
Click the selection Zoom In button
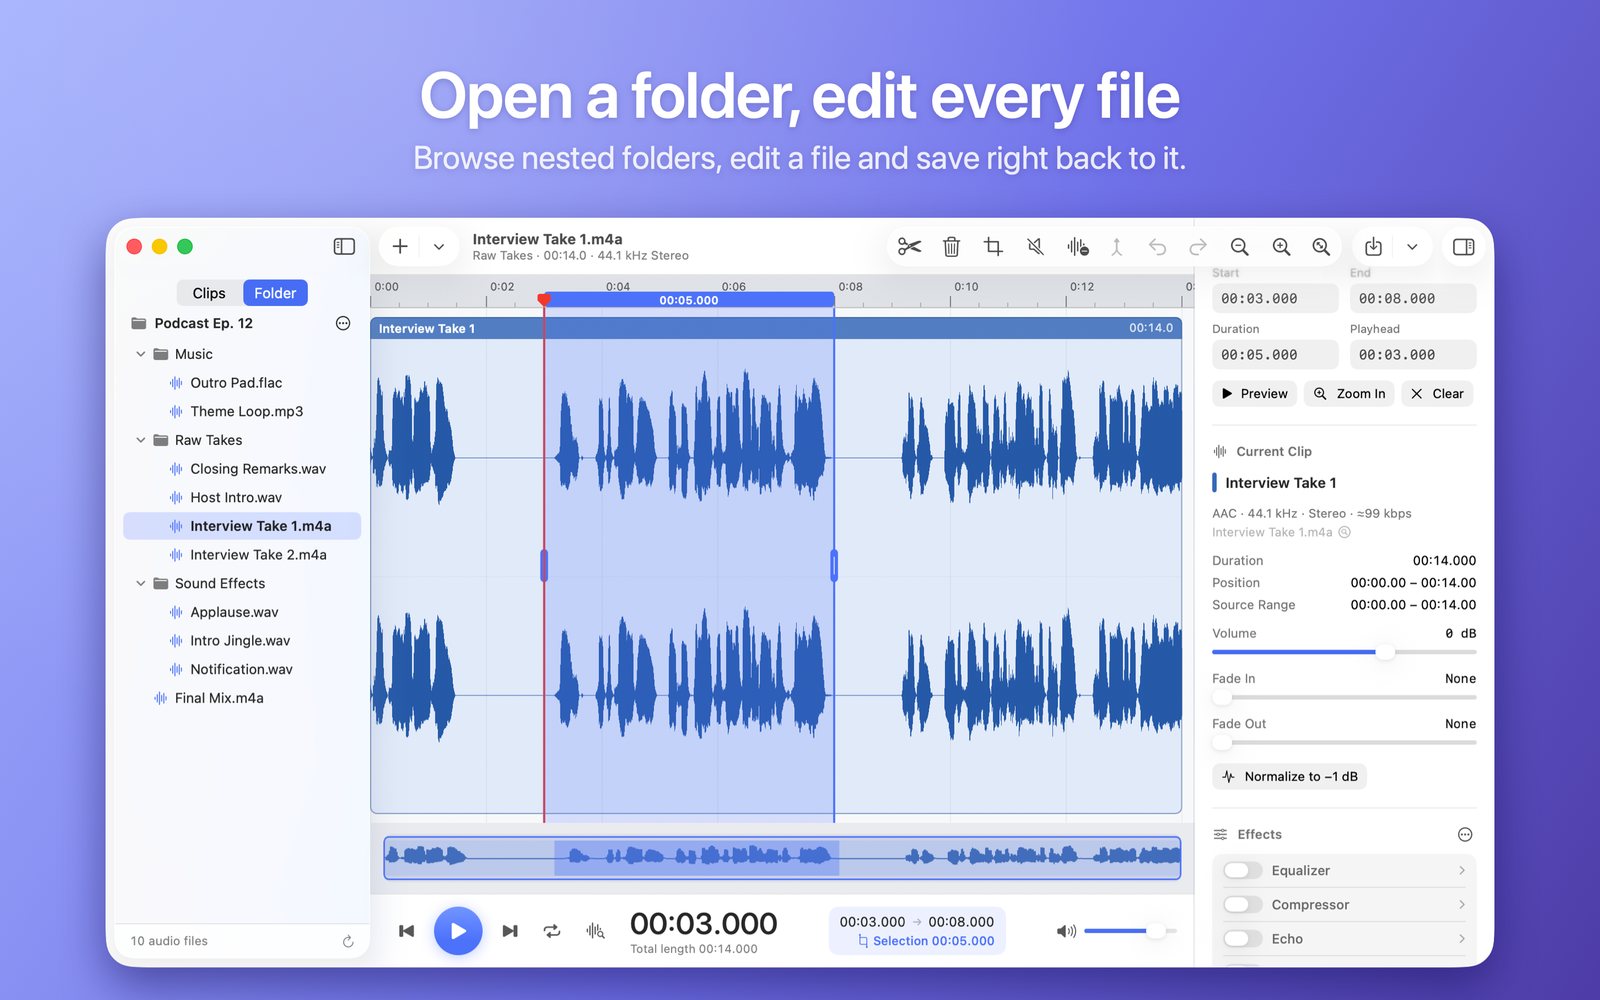tap(1350, 394)
